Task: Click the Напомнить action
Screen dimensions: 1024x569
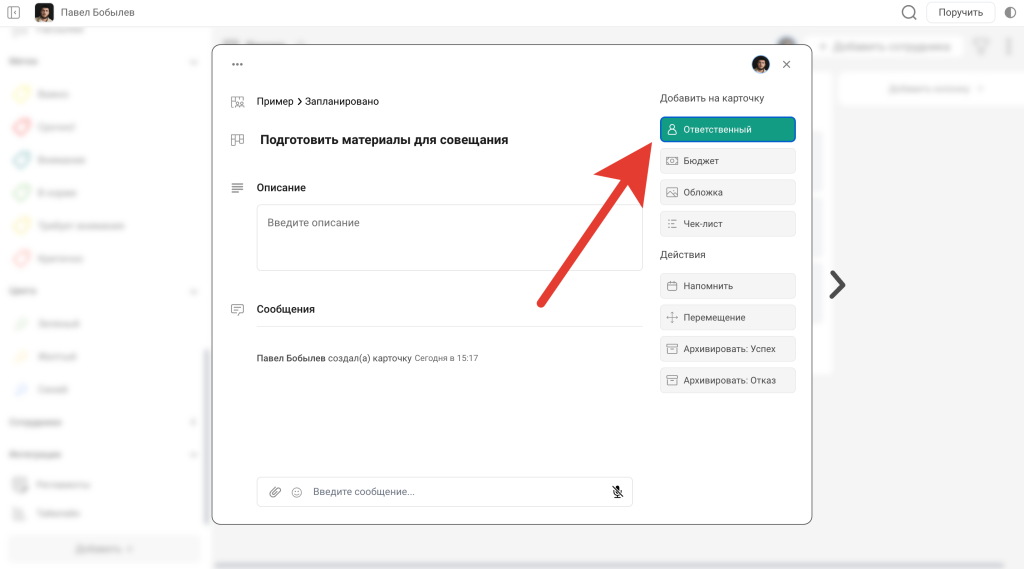Action: point(728,286)
